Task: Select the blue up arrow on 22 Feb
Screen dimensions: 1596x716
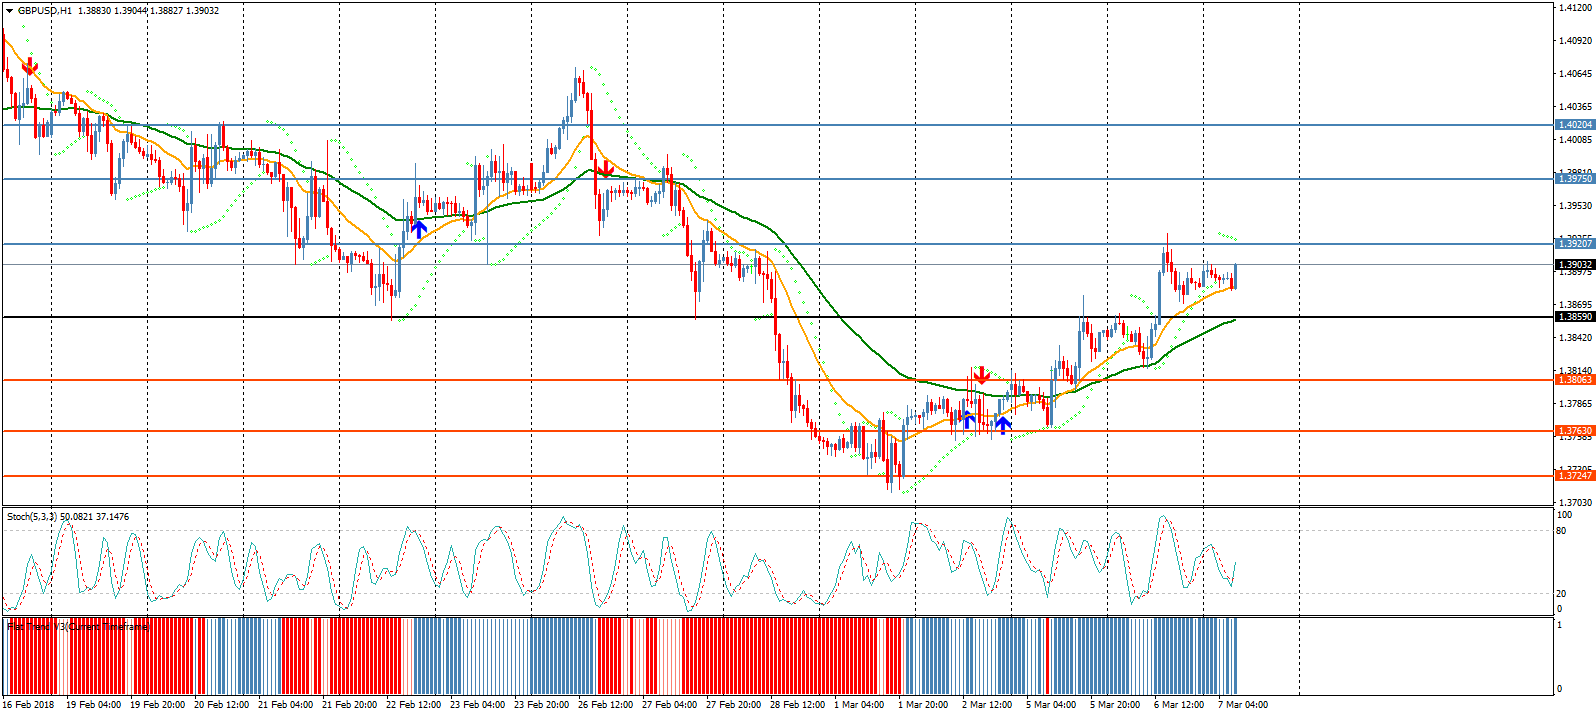Action: click(x=419, y=228)
